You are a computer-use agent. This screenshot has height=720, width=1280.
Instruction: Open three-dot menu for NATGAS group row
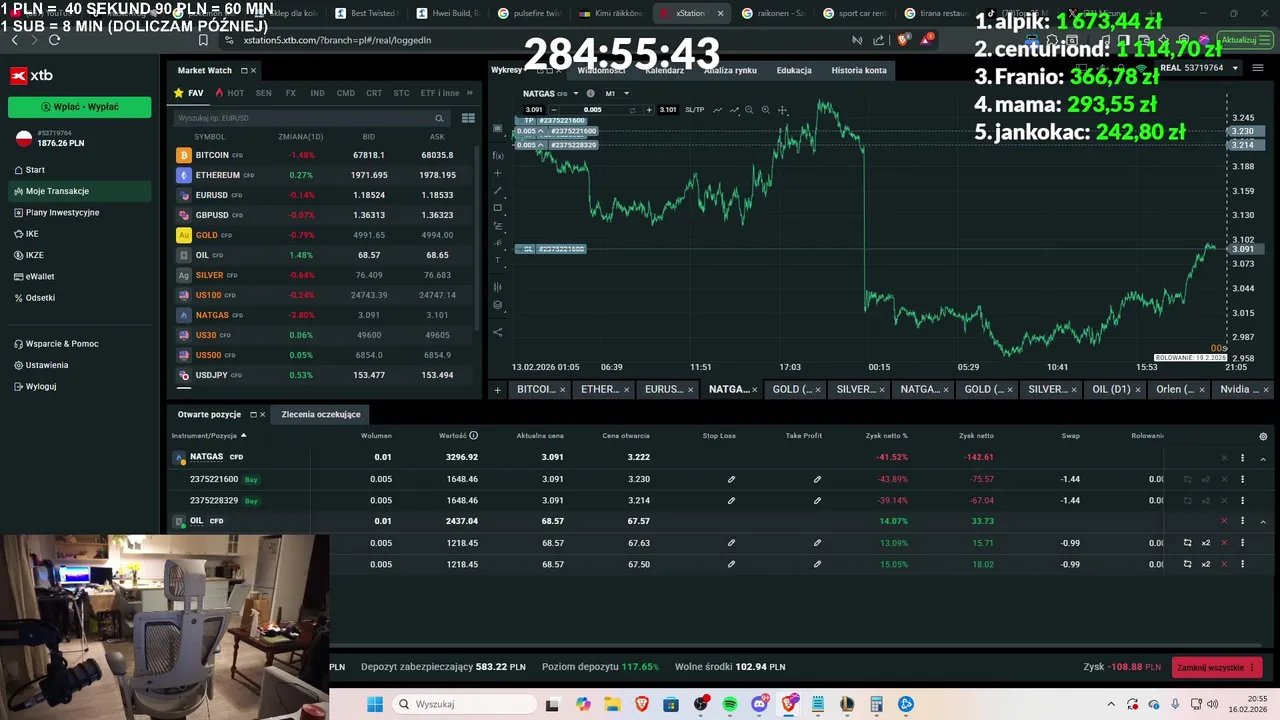coord(1243,458)
